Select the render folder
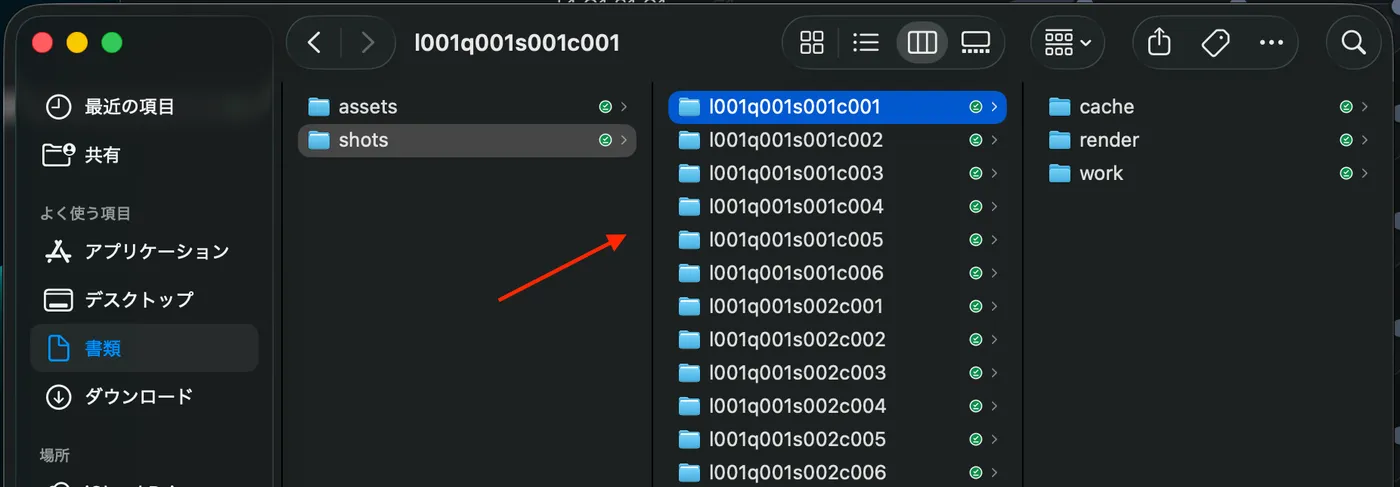The width and height of the screenshot is (1400, 487). (1208, 140)
